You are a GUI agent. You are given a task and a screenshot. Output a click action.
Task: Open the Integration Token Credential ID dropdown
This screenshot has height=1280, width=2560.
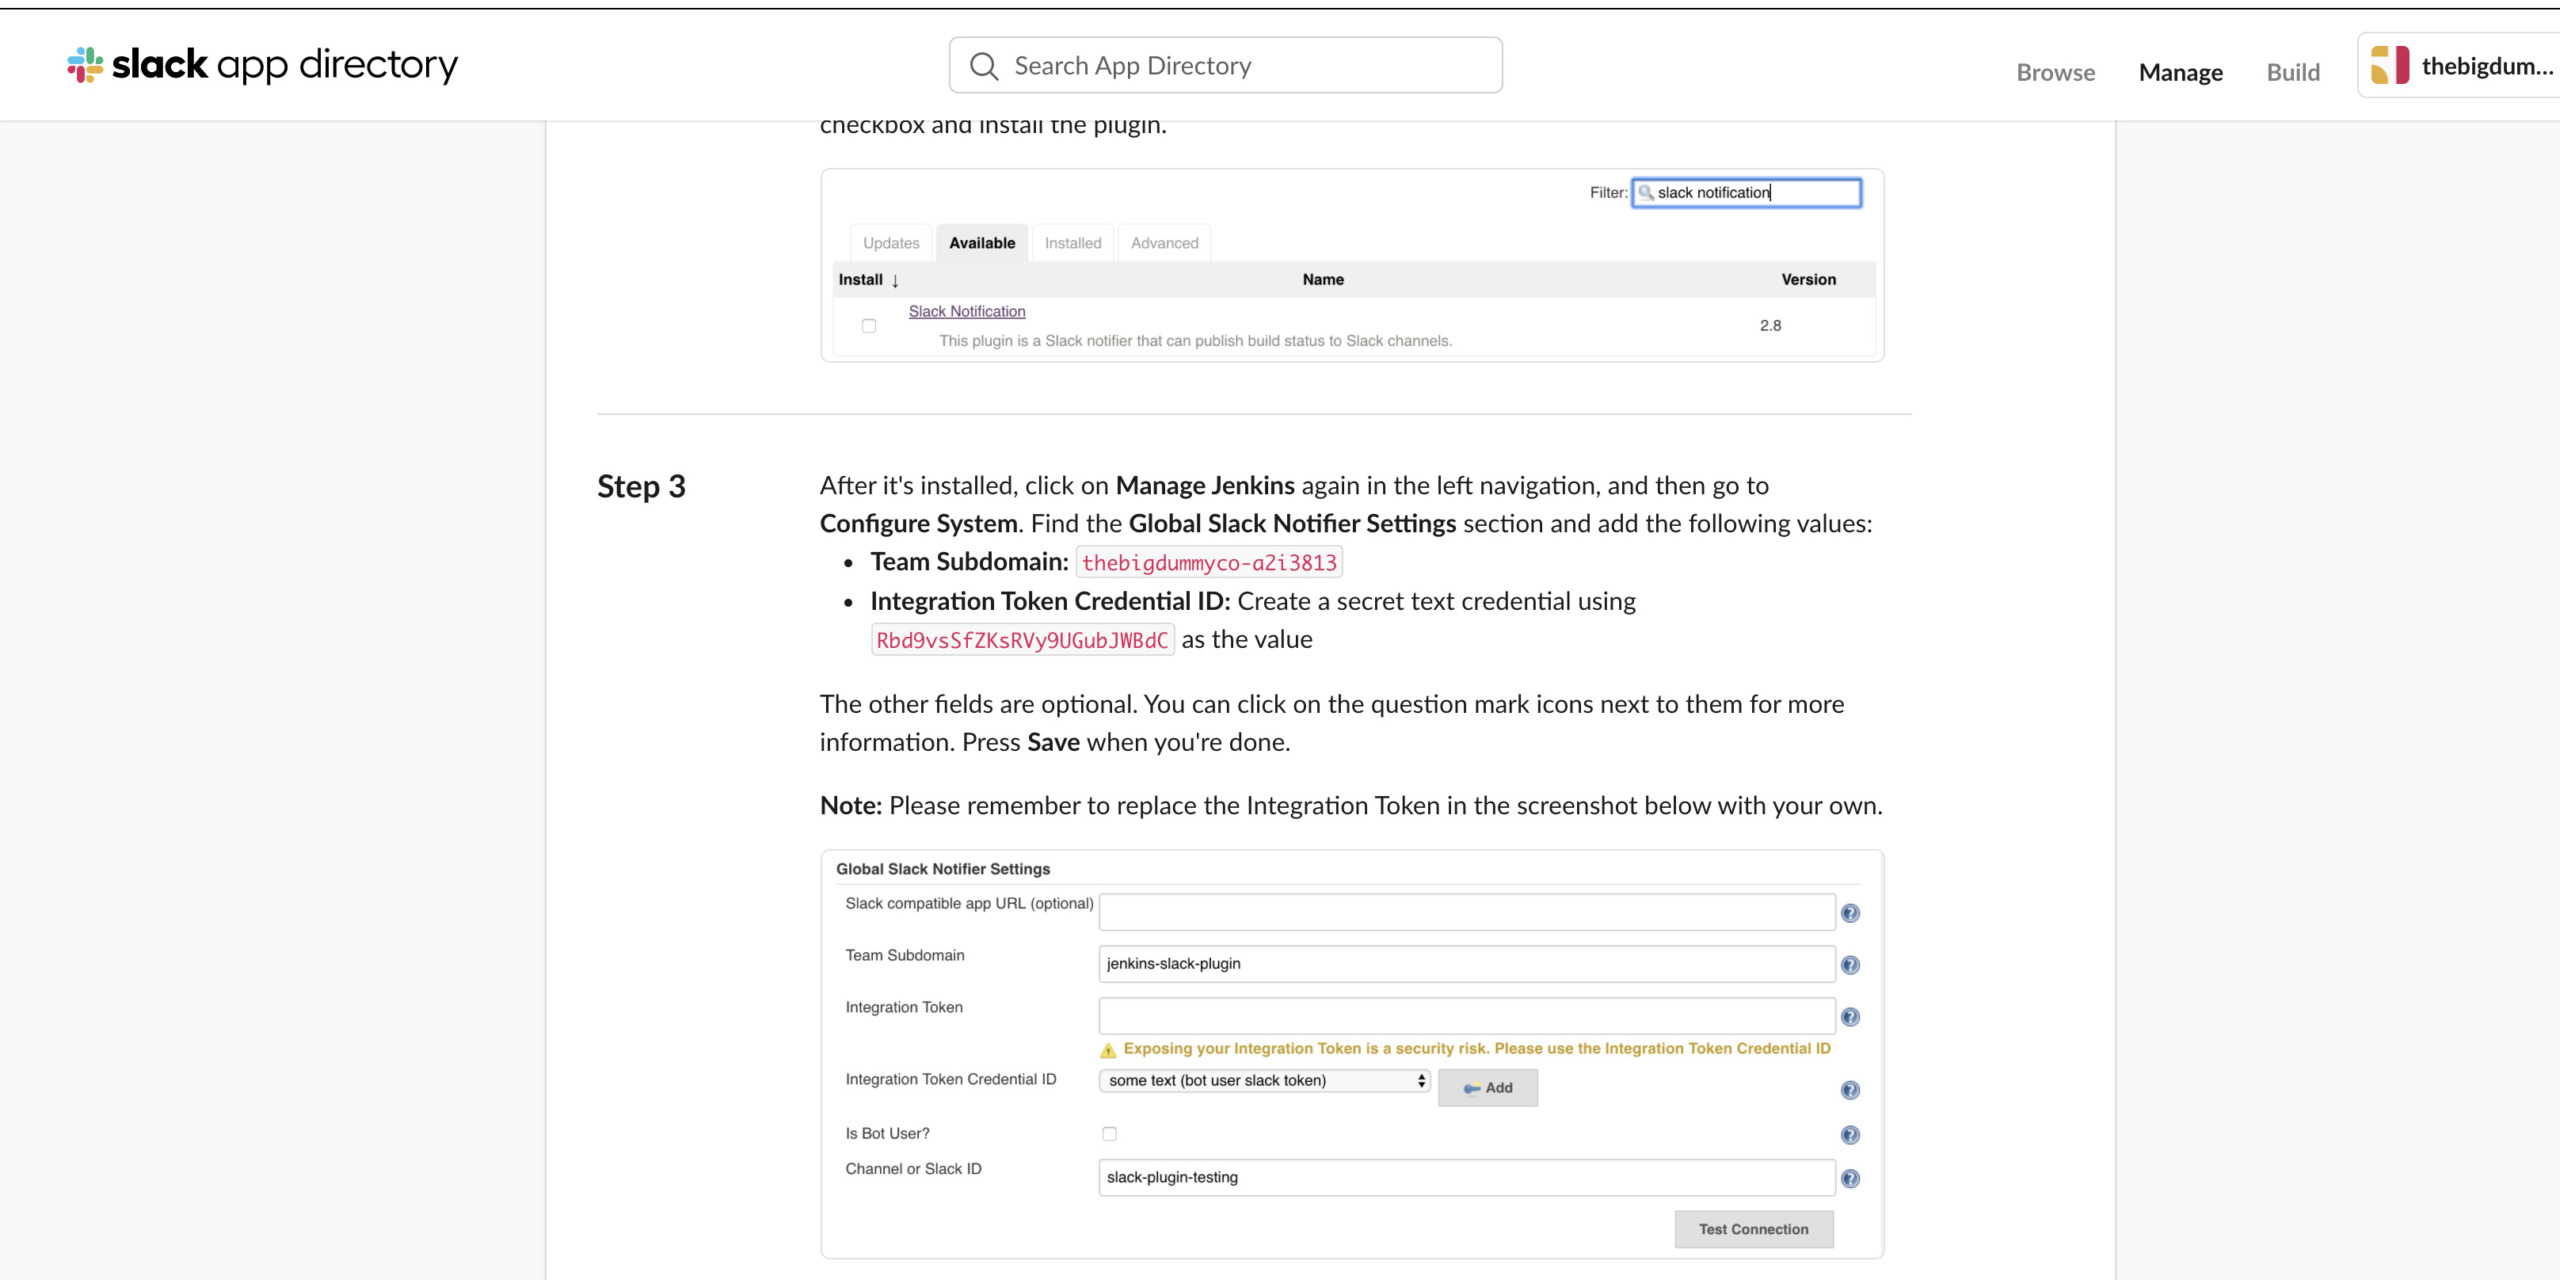coord(1264,1080)
